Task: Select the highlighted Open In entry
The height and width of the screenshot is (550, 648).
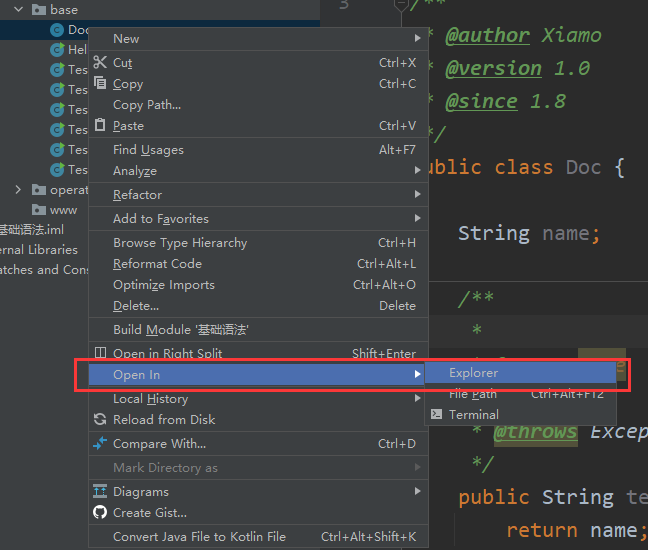Action: point(257,374)
